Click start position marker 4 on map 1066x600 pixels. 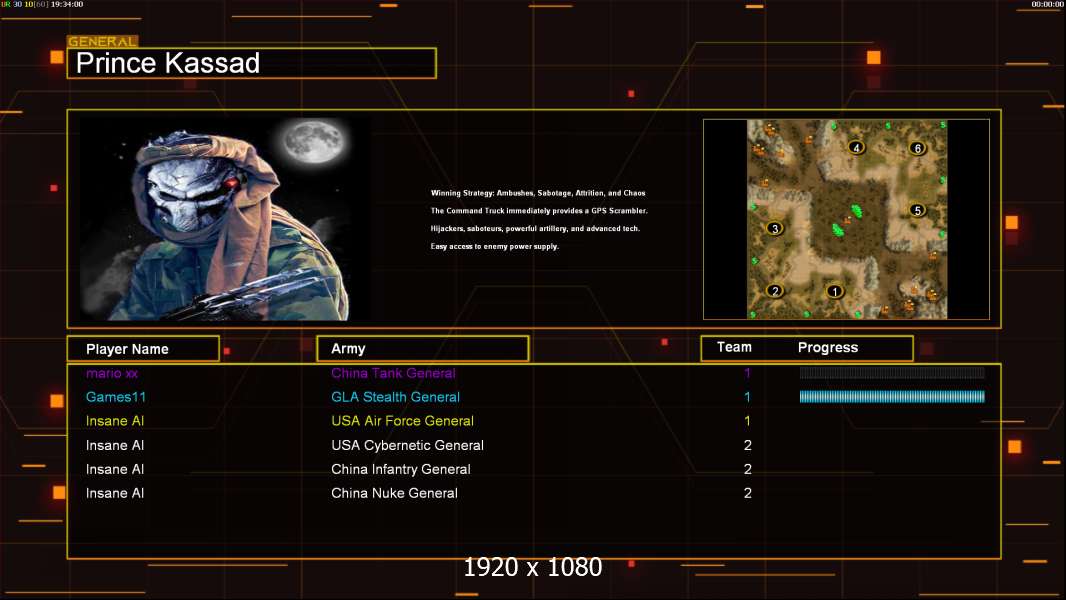857,147
